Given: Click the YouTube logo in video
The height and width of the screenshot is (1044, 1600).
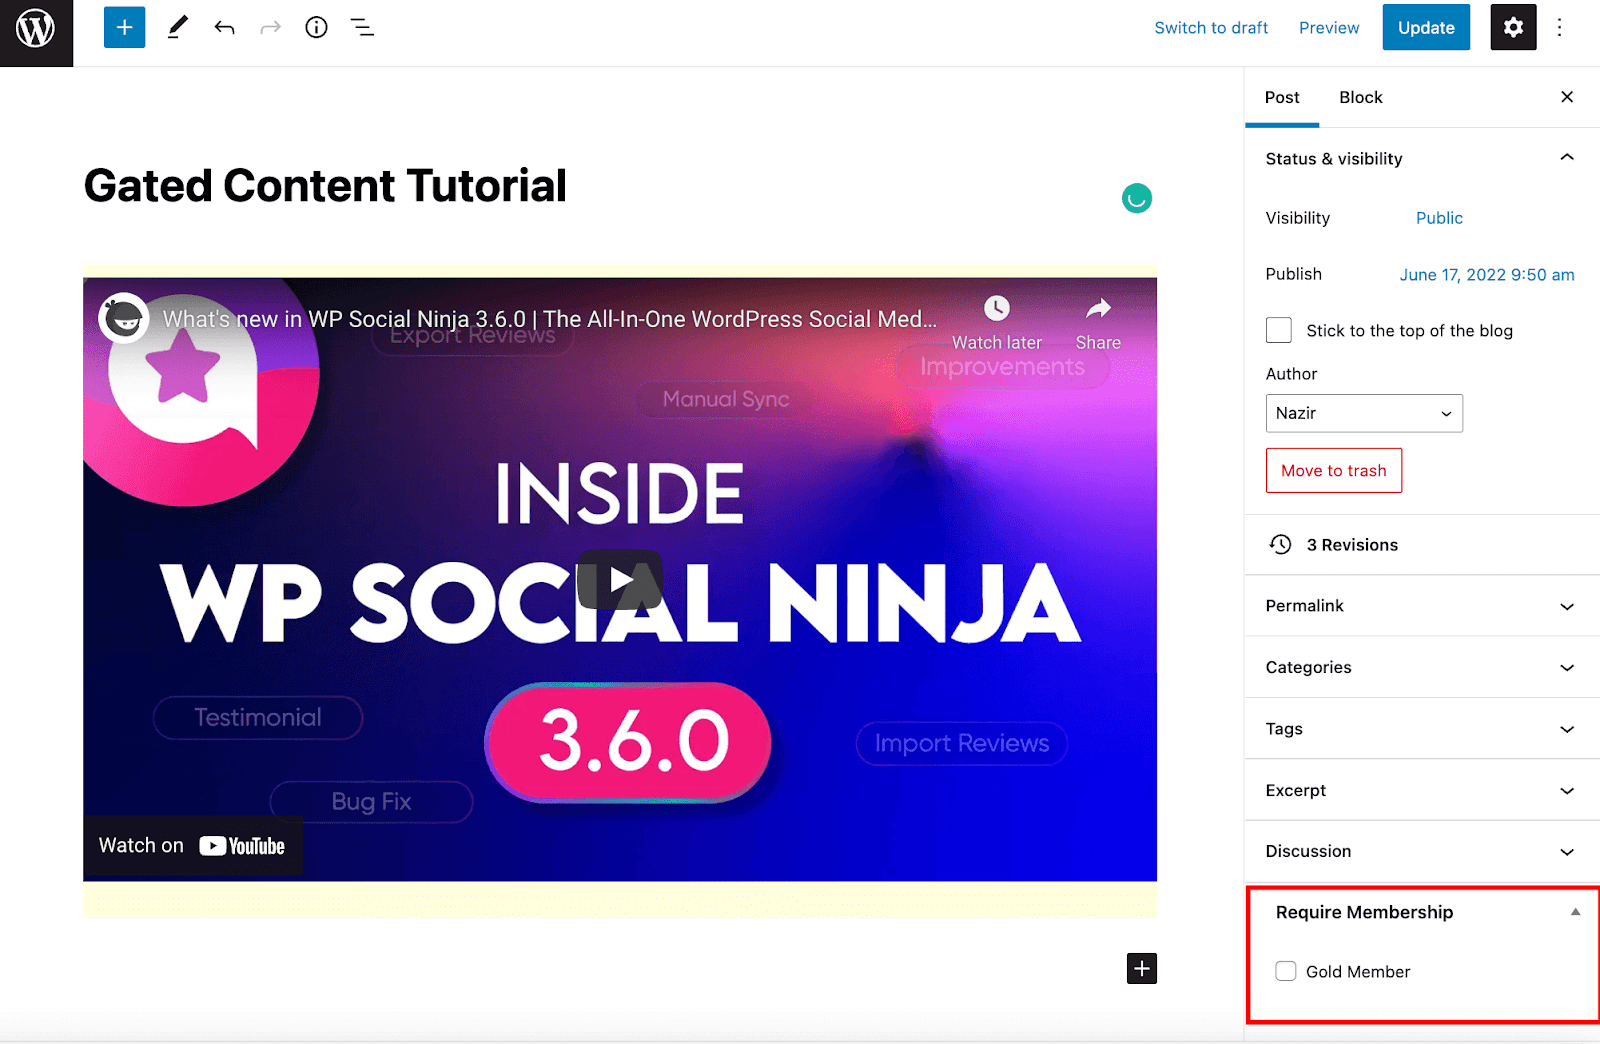Looking at the screenshot, I should [242, 846].
